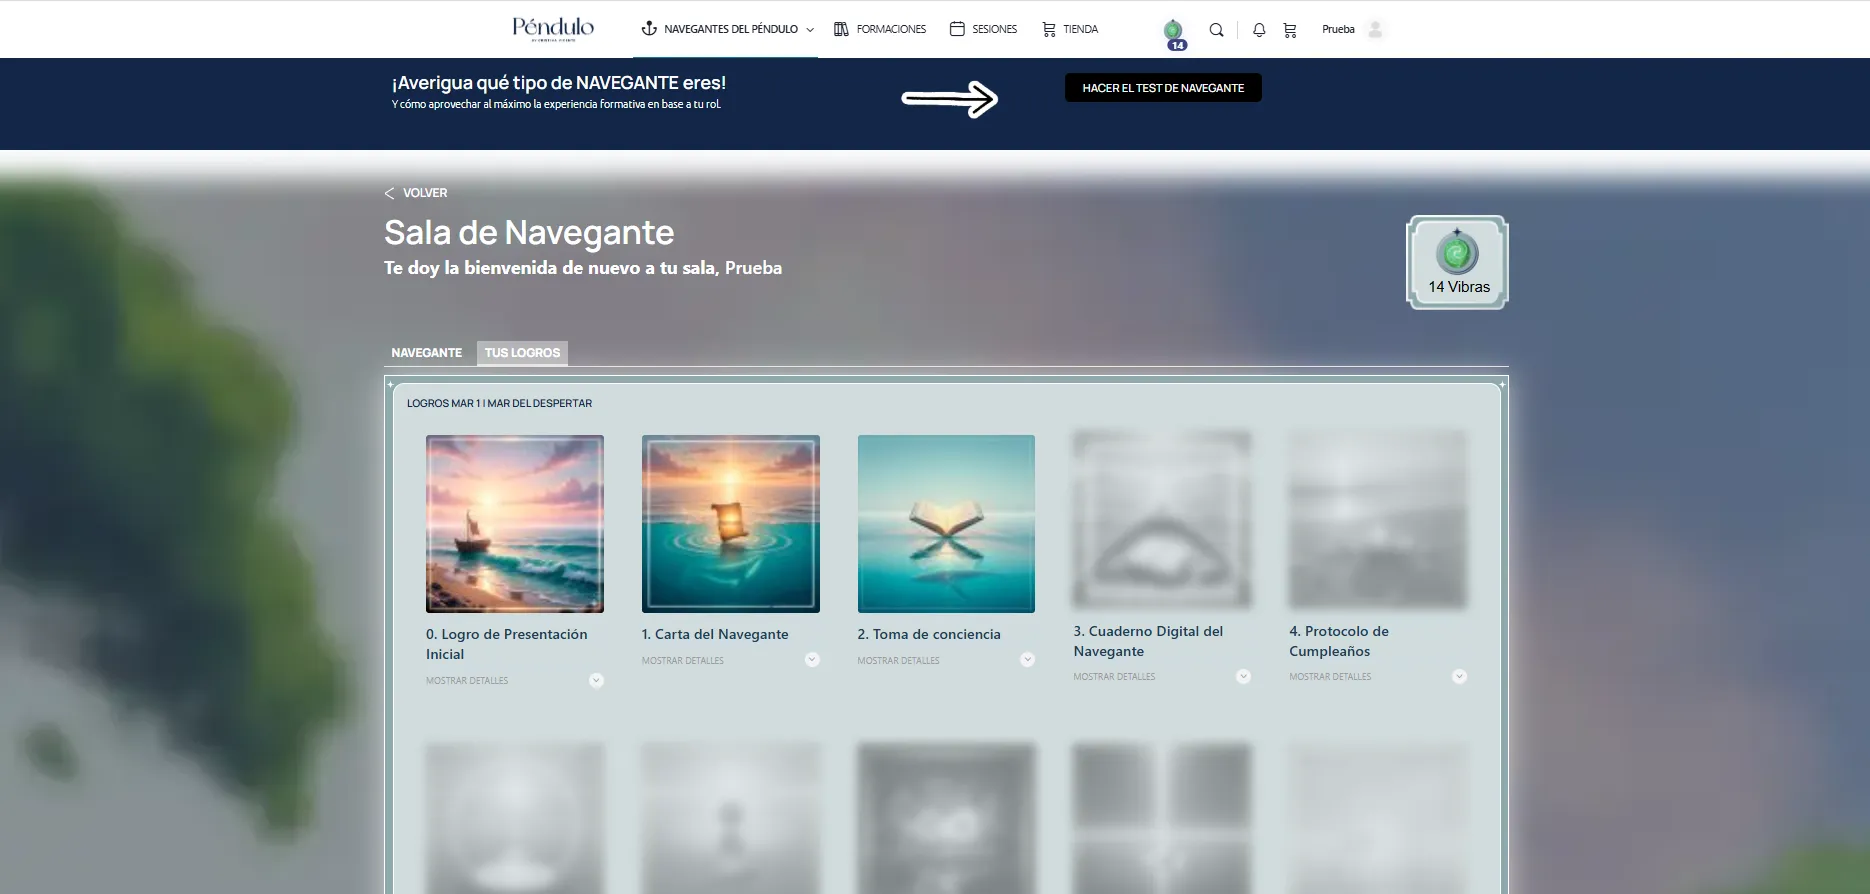Click the Prueba user name
This screenshot has width=1870, height=894.
[1338, 29]
